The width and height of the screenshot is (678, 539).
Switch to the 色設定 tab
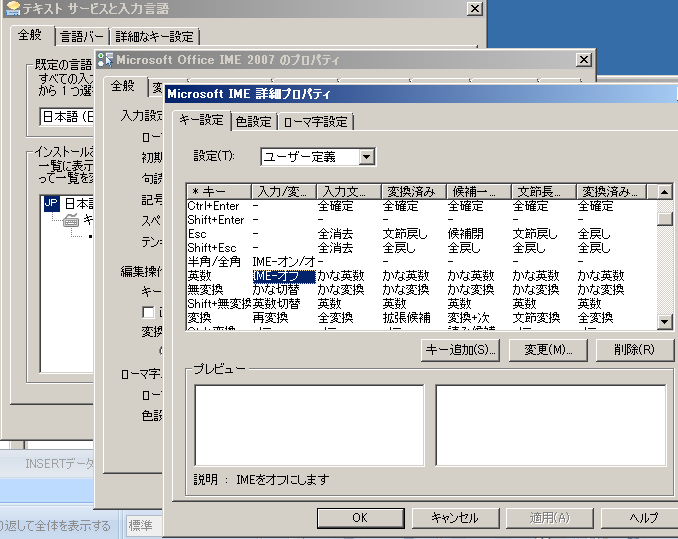point(254,122)
